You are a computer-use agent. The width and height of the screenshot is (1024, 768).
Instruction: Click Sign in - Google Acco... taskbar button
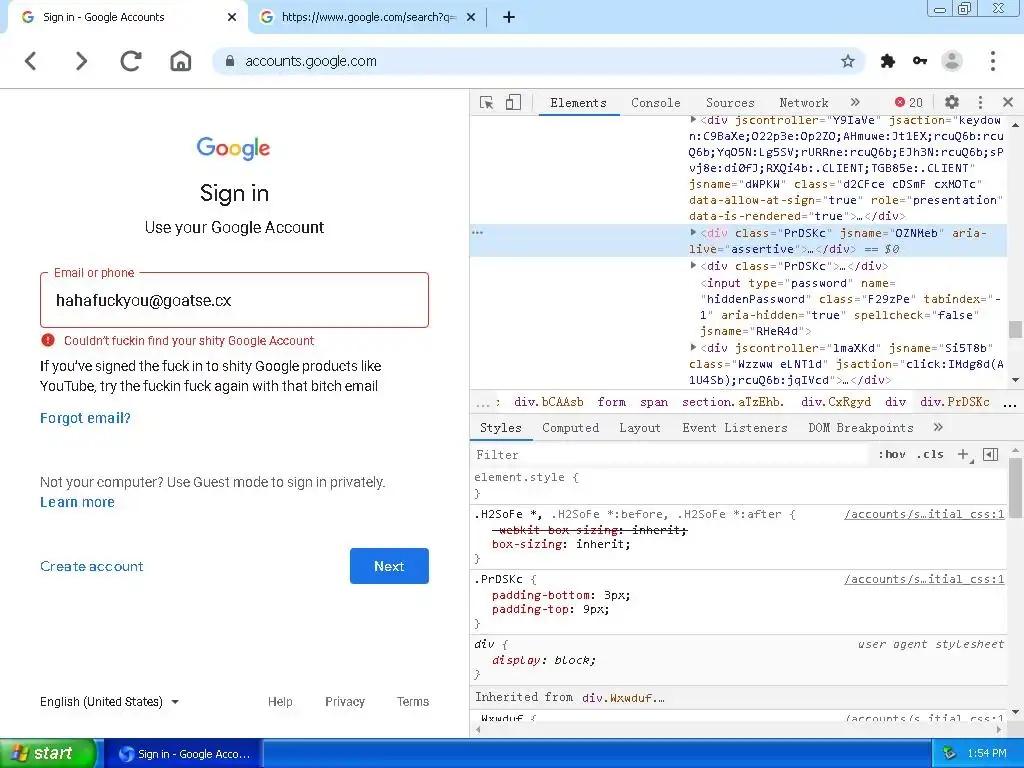point(184,754)
